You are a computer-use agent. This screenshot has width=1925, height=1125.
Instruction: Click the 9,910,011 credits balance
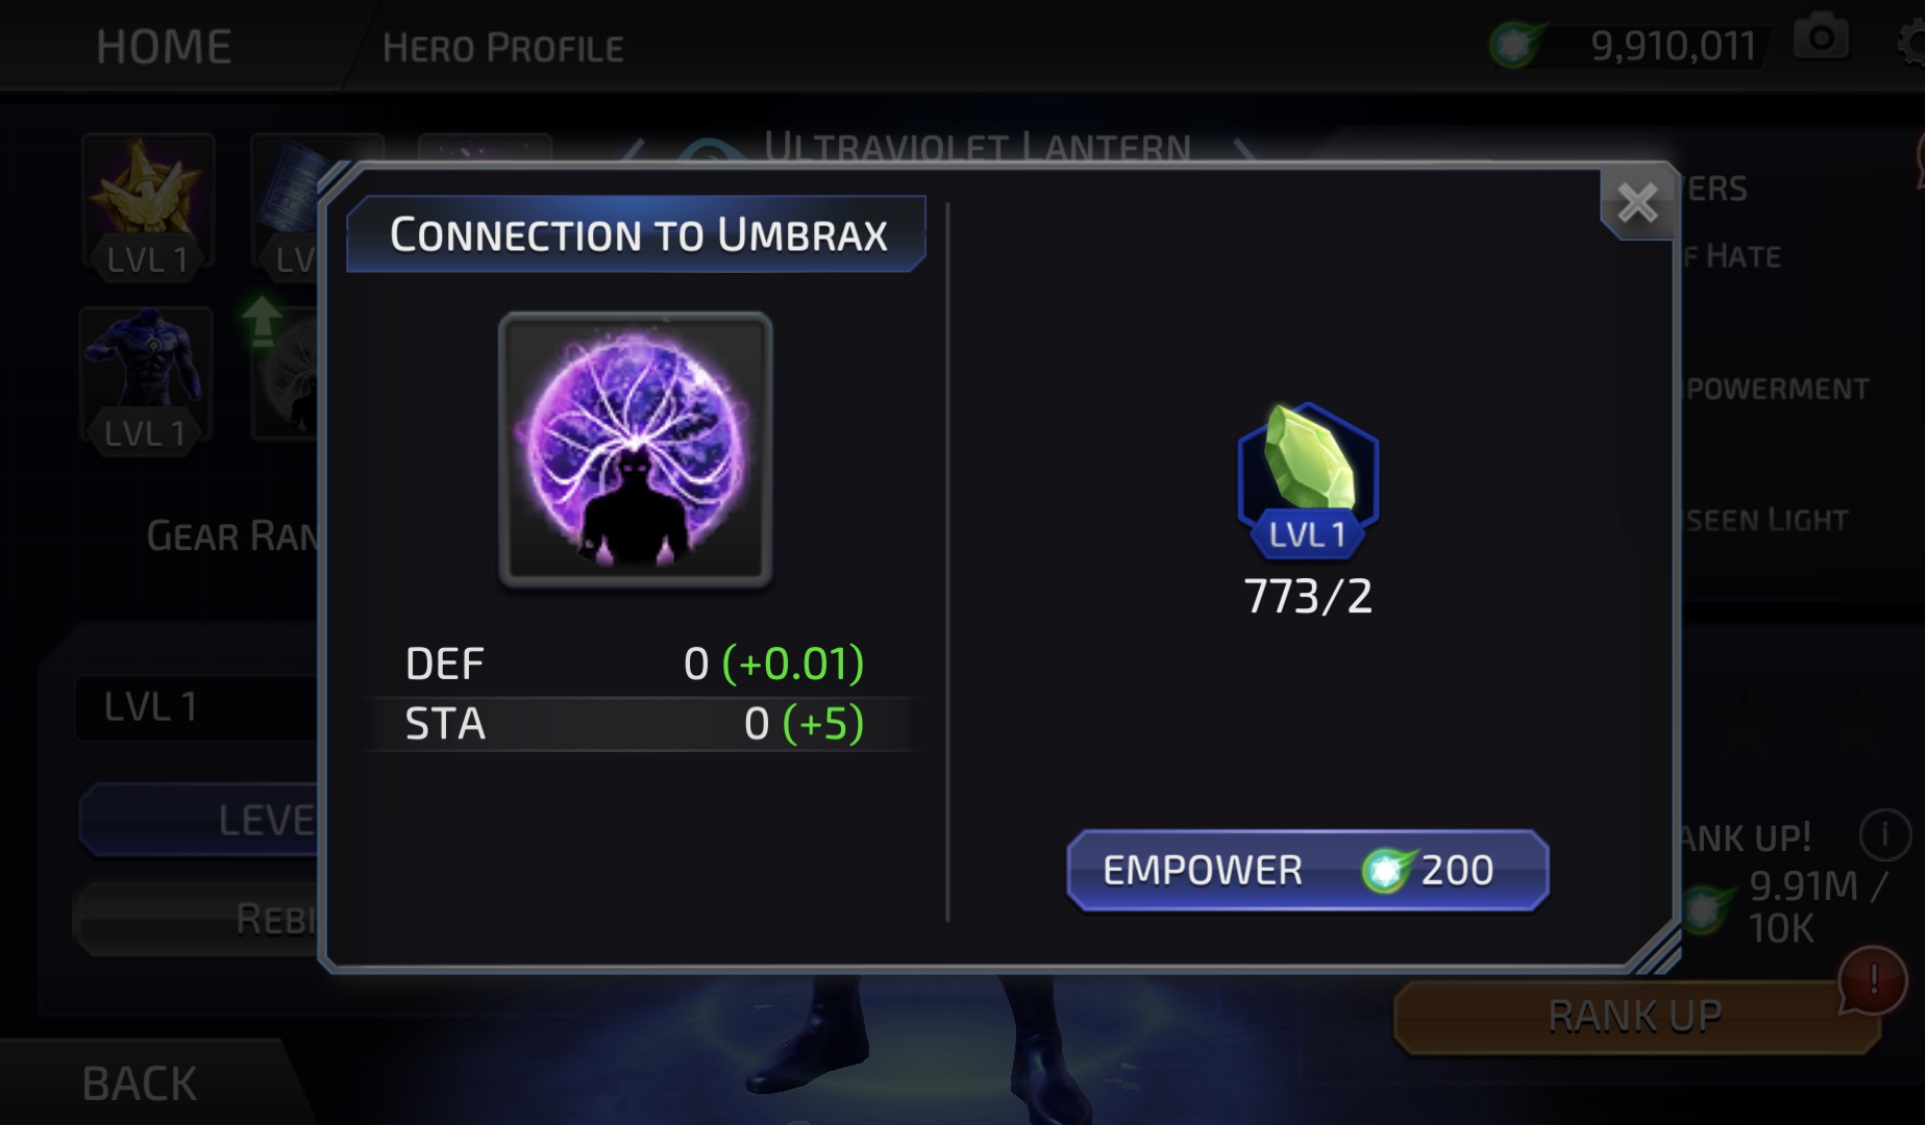(x=1673, y=46)
